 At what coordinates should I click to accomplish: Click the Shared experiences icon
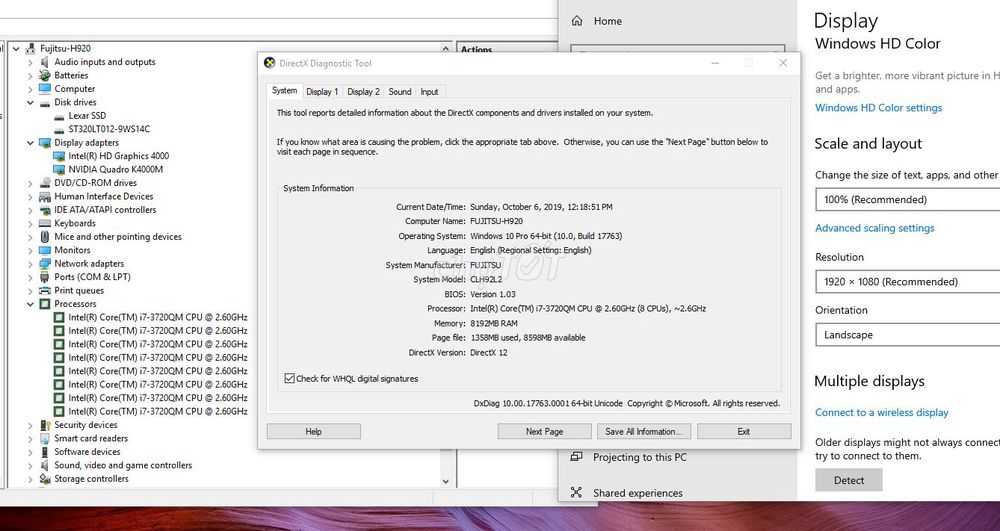tap(577, 492)
